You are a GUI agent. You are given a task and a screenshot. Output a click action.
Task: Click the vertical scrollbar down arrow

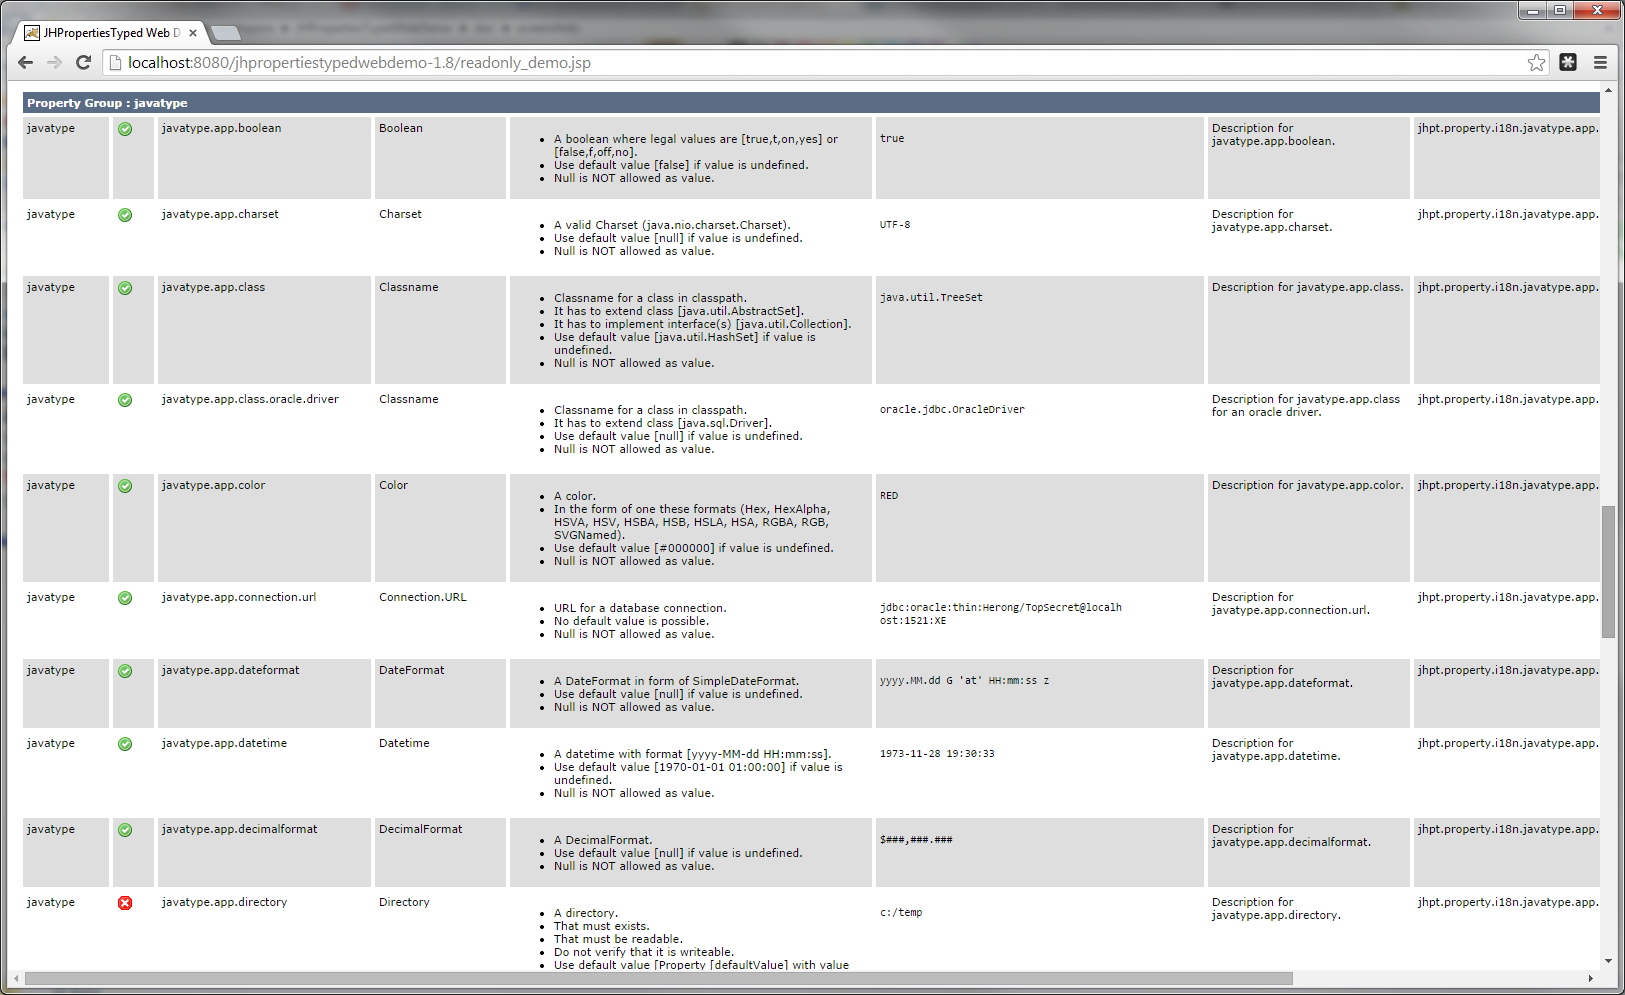[1609, 958]
